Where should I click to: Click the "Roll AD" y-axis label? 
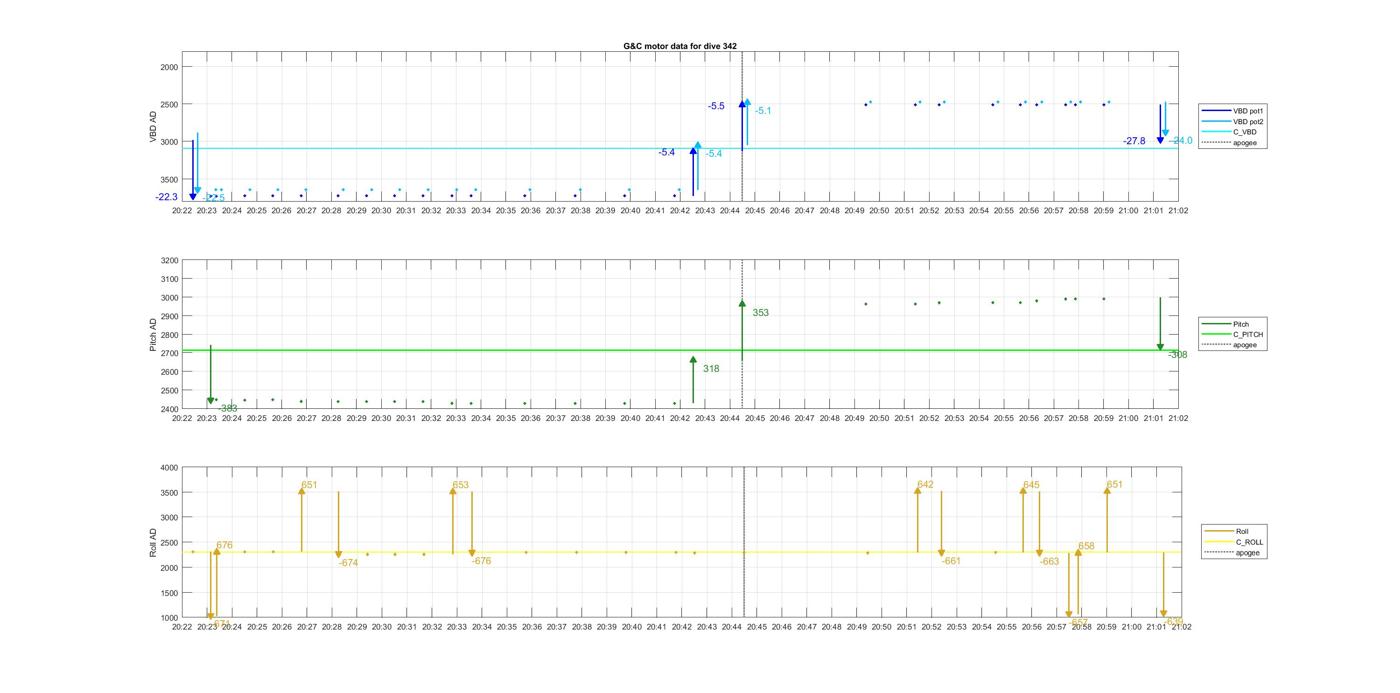[154, 543]
